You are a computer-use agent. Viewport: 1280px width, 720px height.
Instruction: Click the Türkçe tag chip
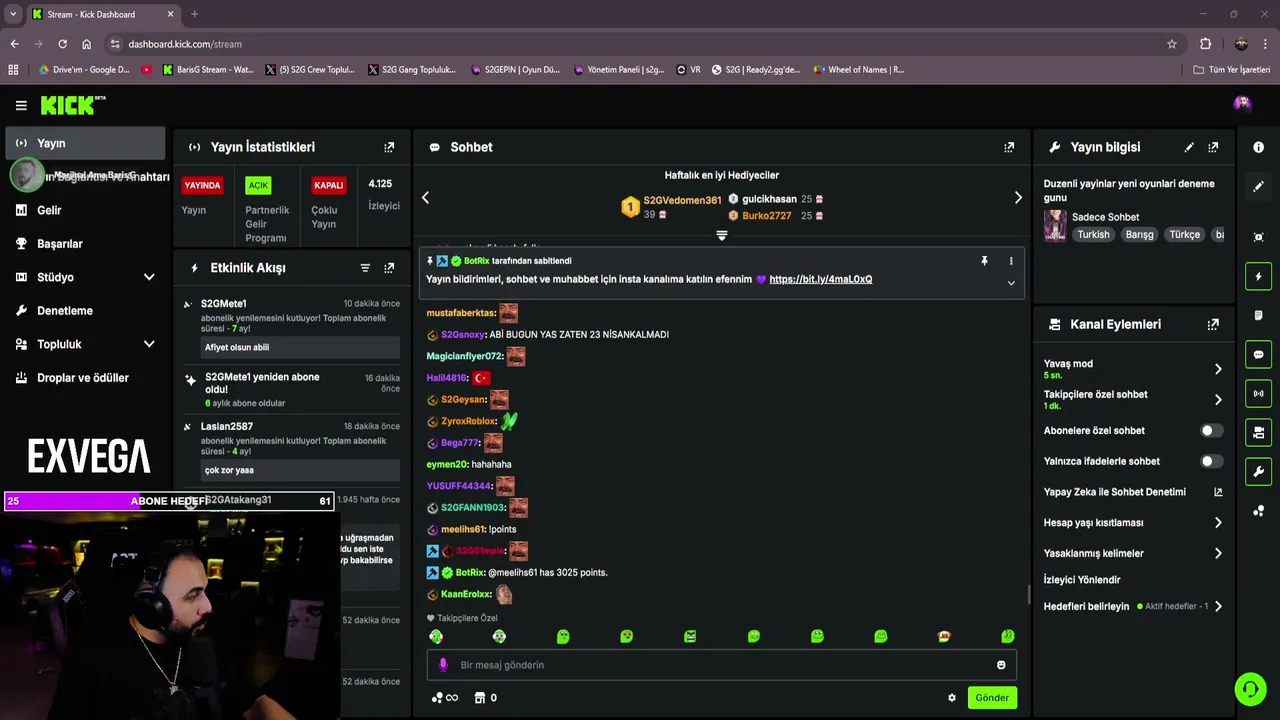(1184, 235)
